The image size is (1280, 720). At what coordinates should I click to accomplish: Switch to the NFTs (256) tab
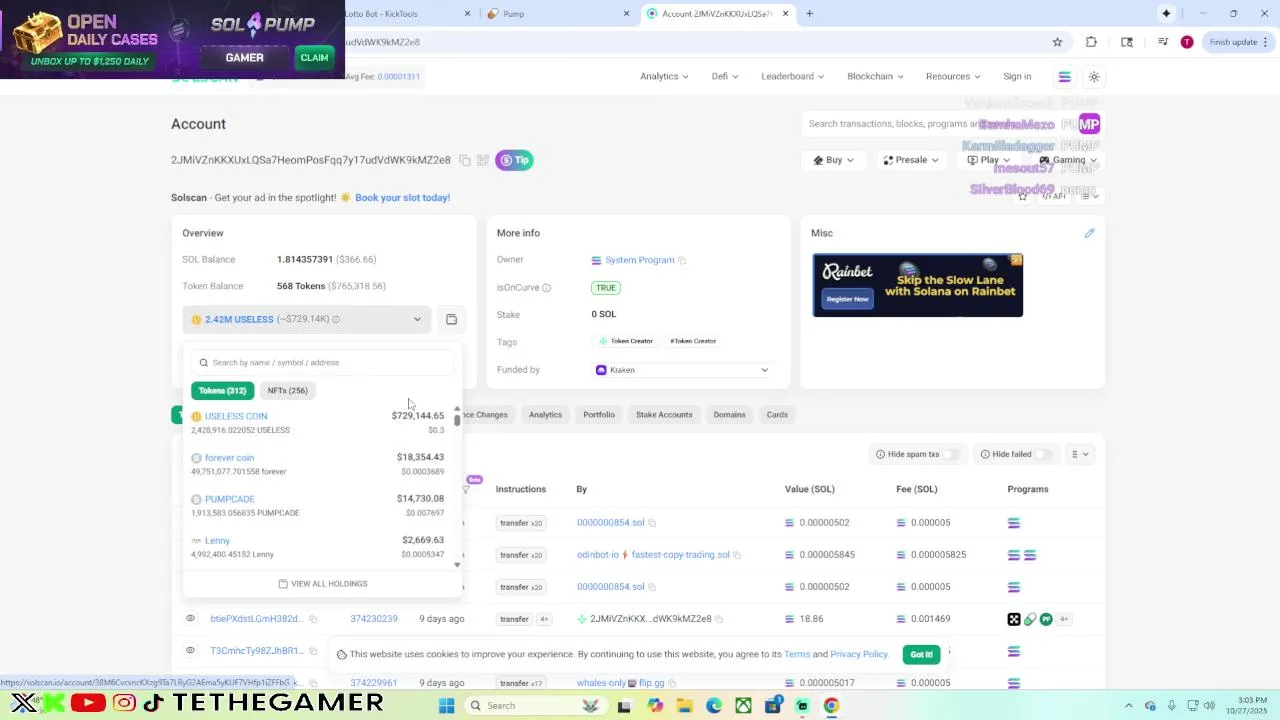pyautogui.click(x=287, y=391)
